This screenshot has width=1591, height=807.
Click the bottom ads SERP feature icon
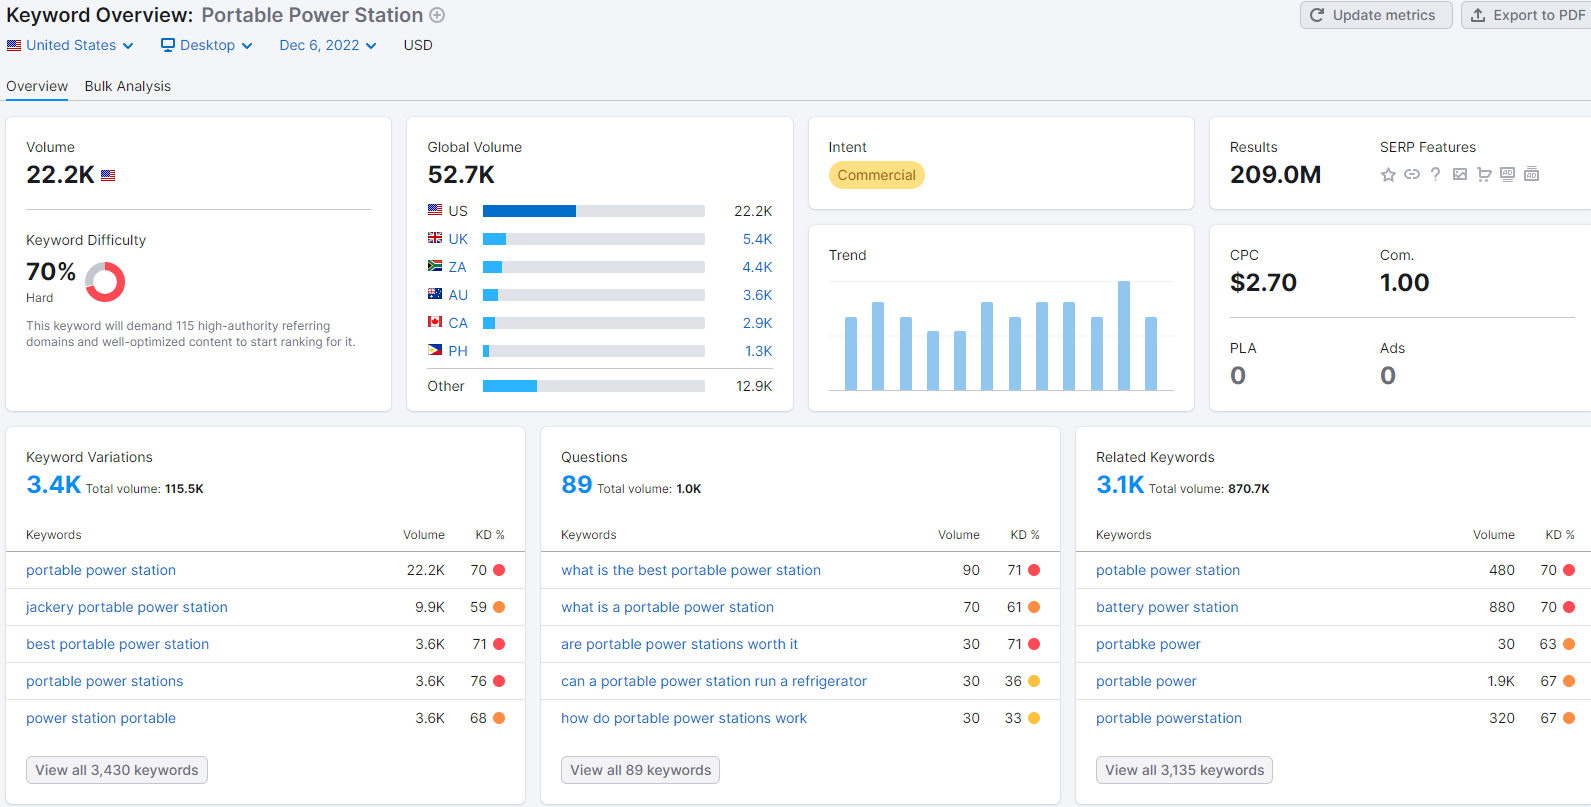[x=1531, y=174]
